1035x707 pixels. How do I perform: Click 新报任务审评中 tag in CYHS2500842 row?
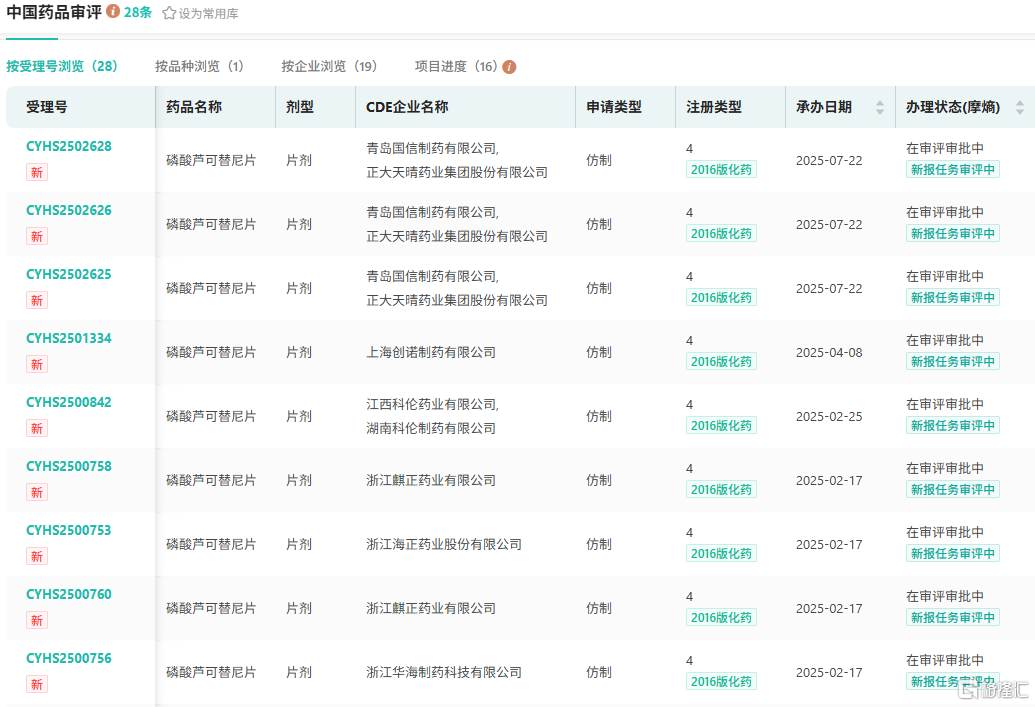952,426
